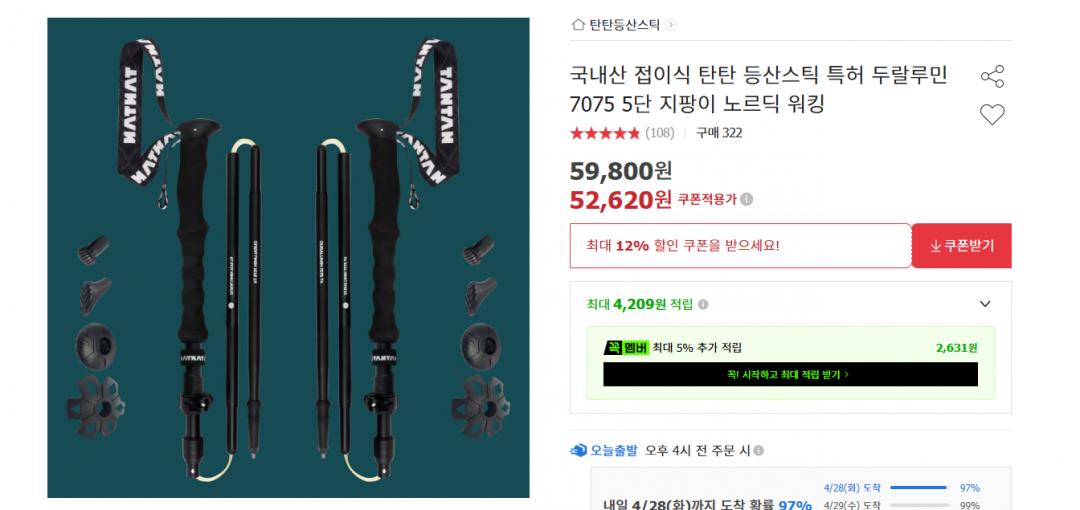Expand the 적립 details chevron

pos(985,304)
